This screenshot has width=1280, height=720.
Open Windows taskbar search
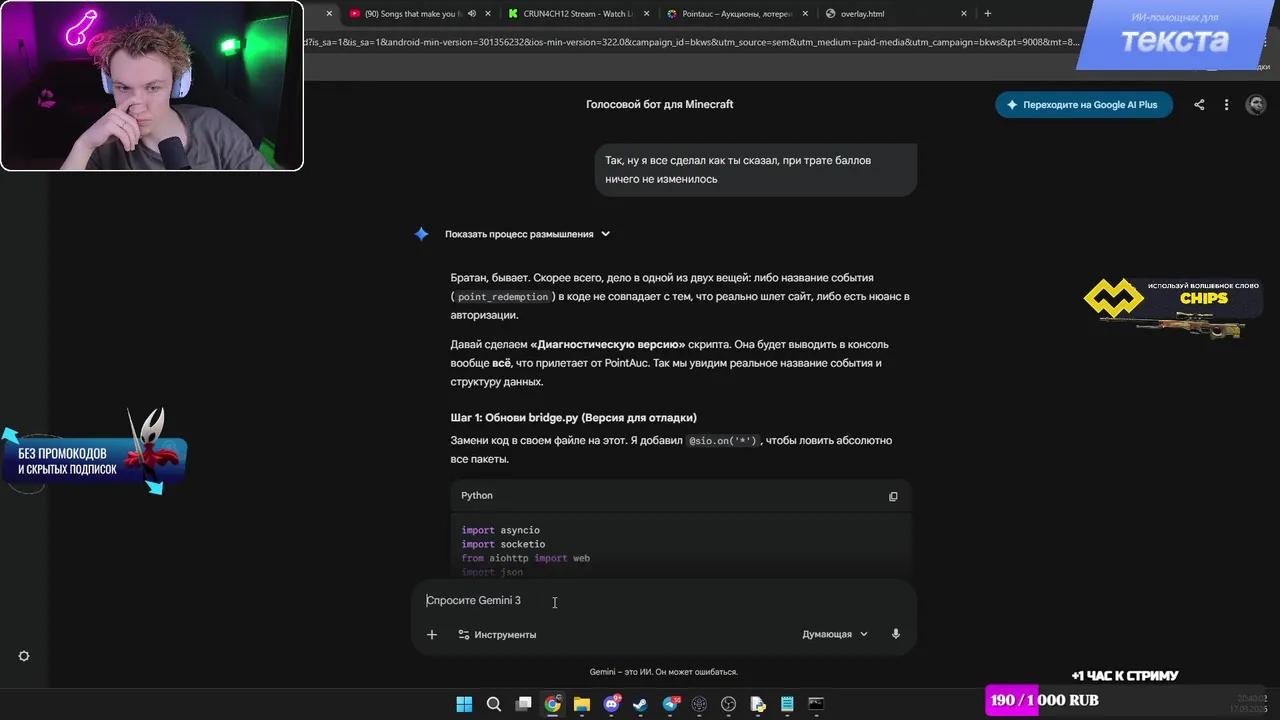[x=494, y=704]
